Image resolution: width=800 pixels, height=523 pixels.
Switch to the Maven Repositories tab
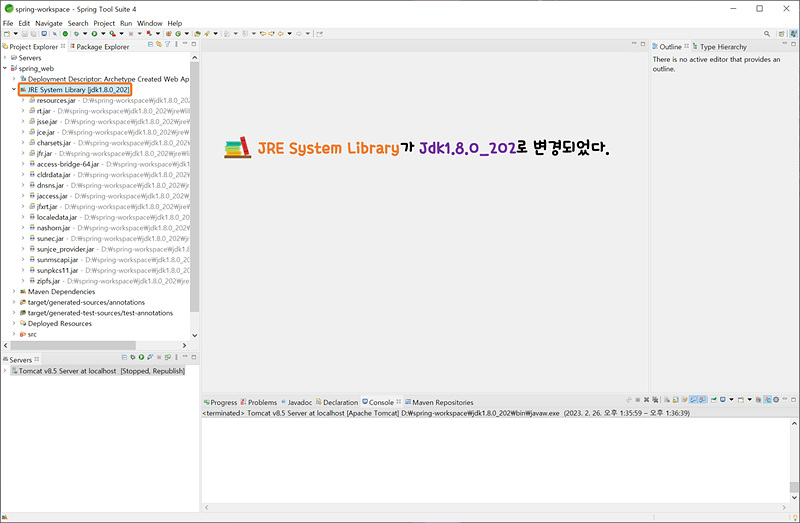point(439,402)
